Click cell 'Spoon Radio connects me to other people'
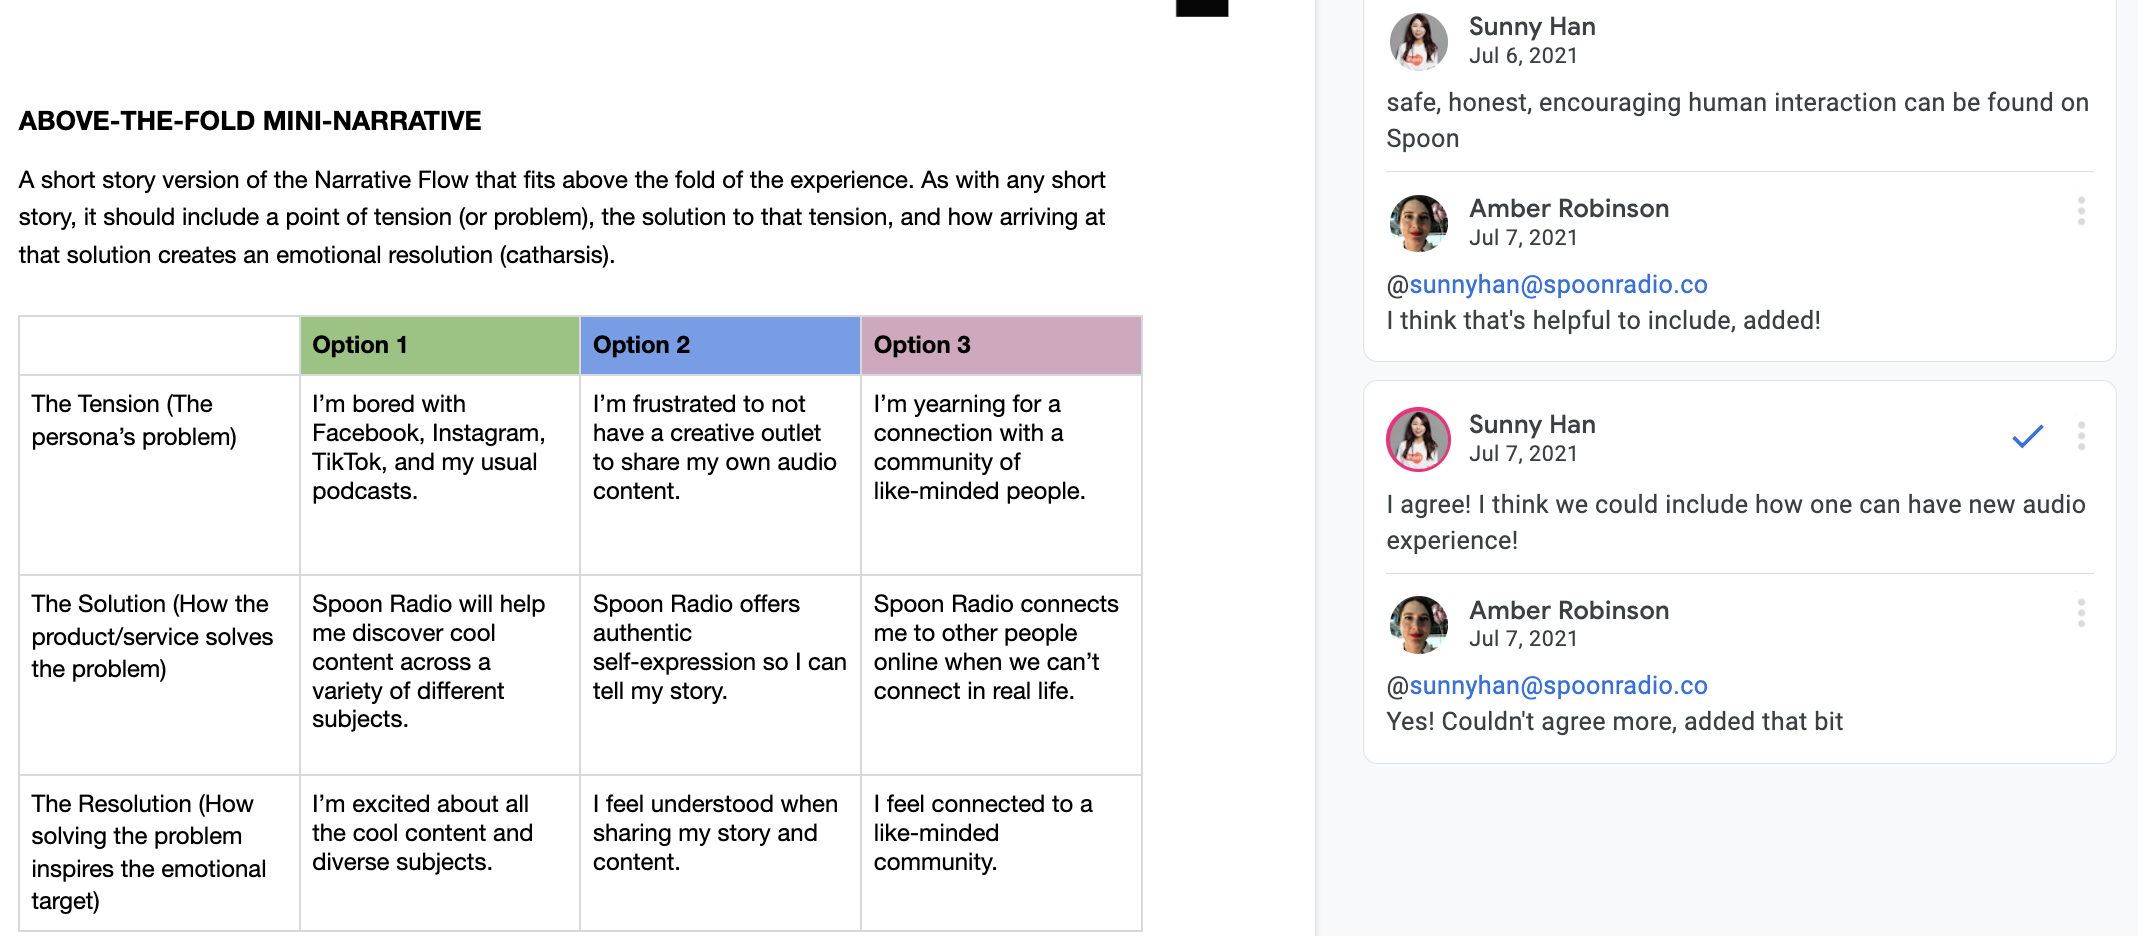This screenshot has height=936, width=2138. (1001, 675)
